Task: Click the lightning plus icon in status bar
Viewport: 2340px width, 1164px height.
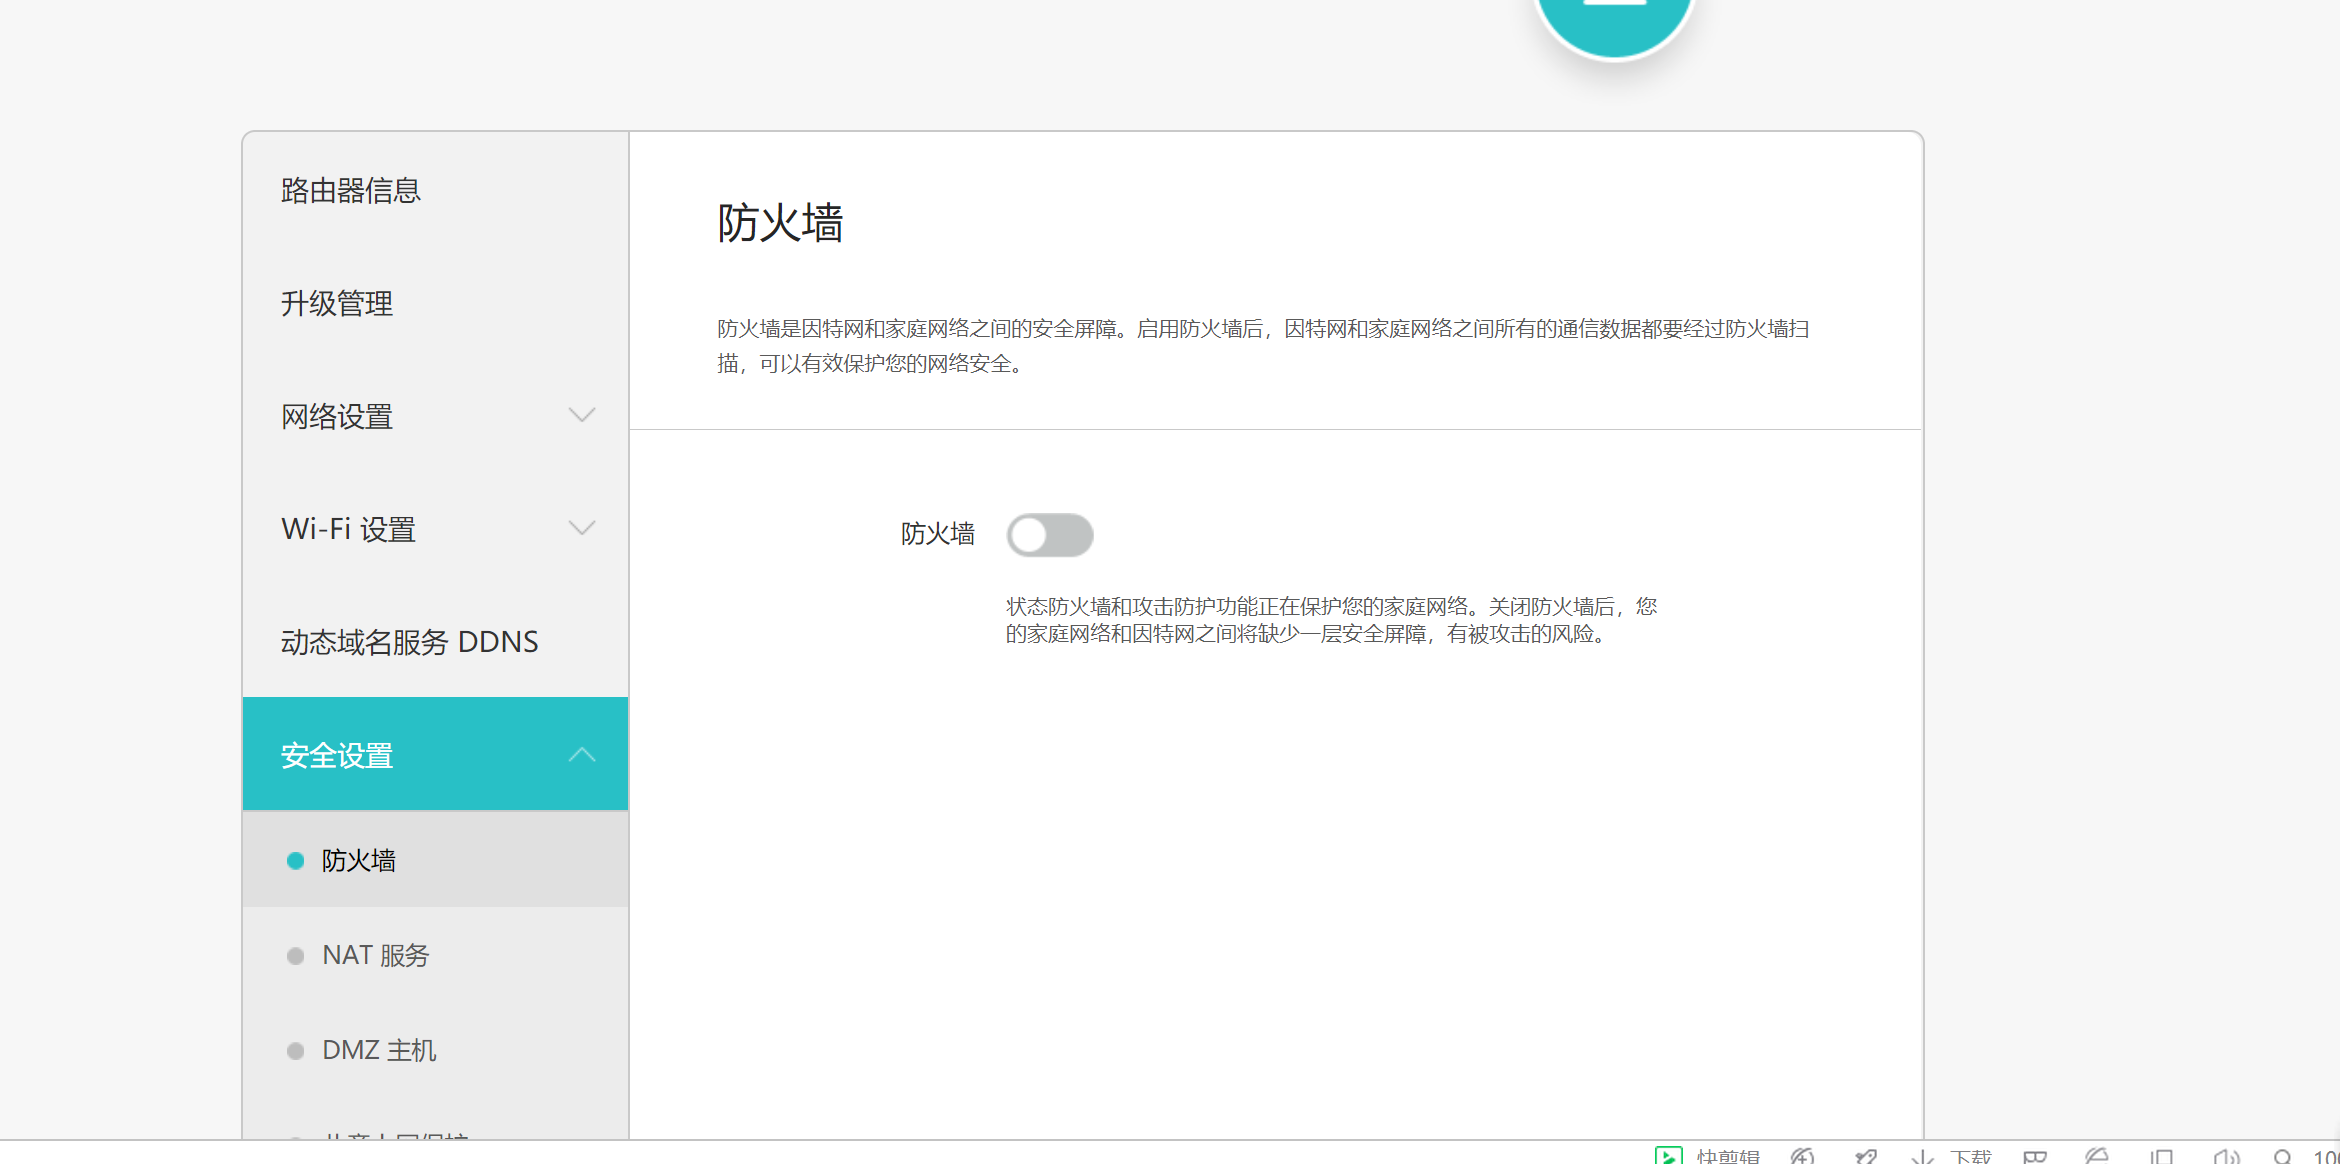Action: [x=1802, y=1156]
